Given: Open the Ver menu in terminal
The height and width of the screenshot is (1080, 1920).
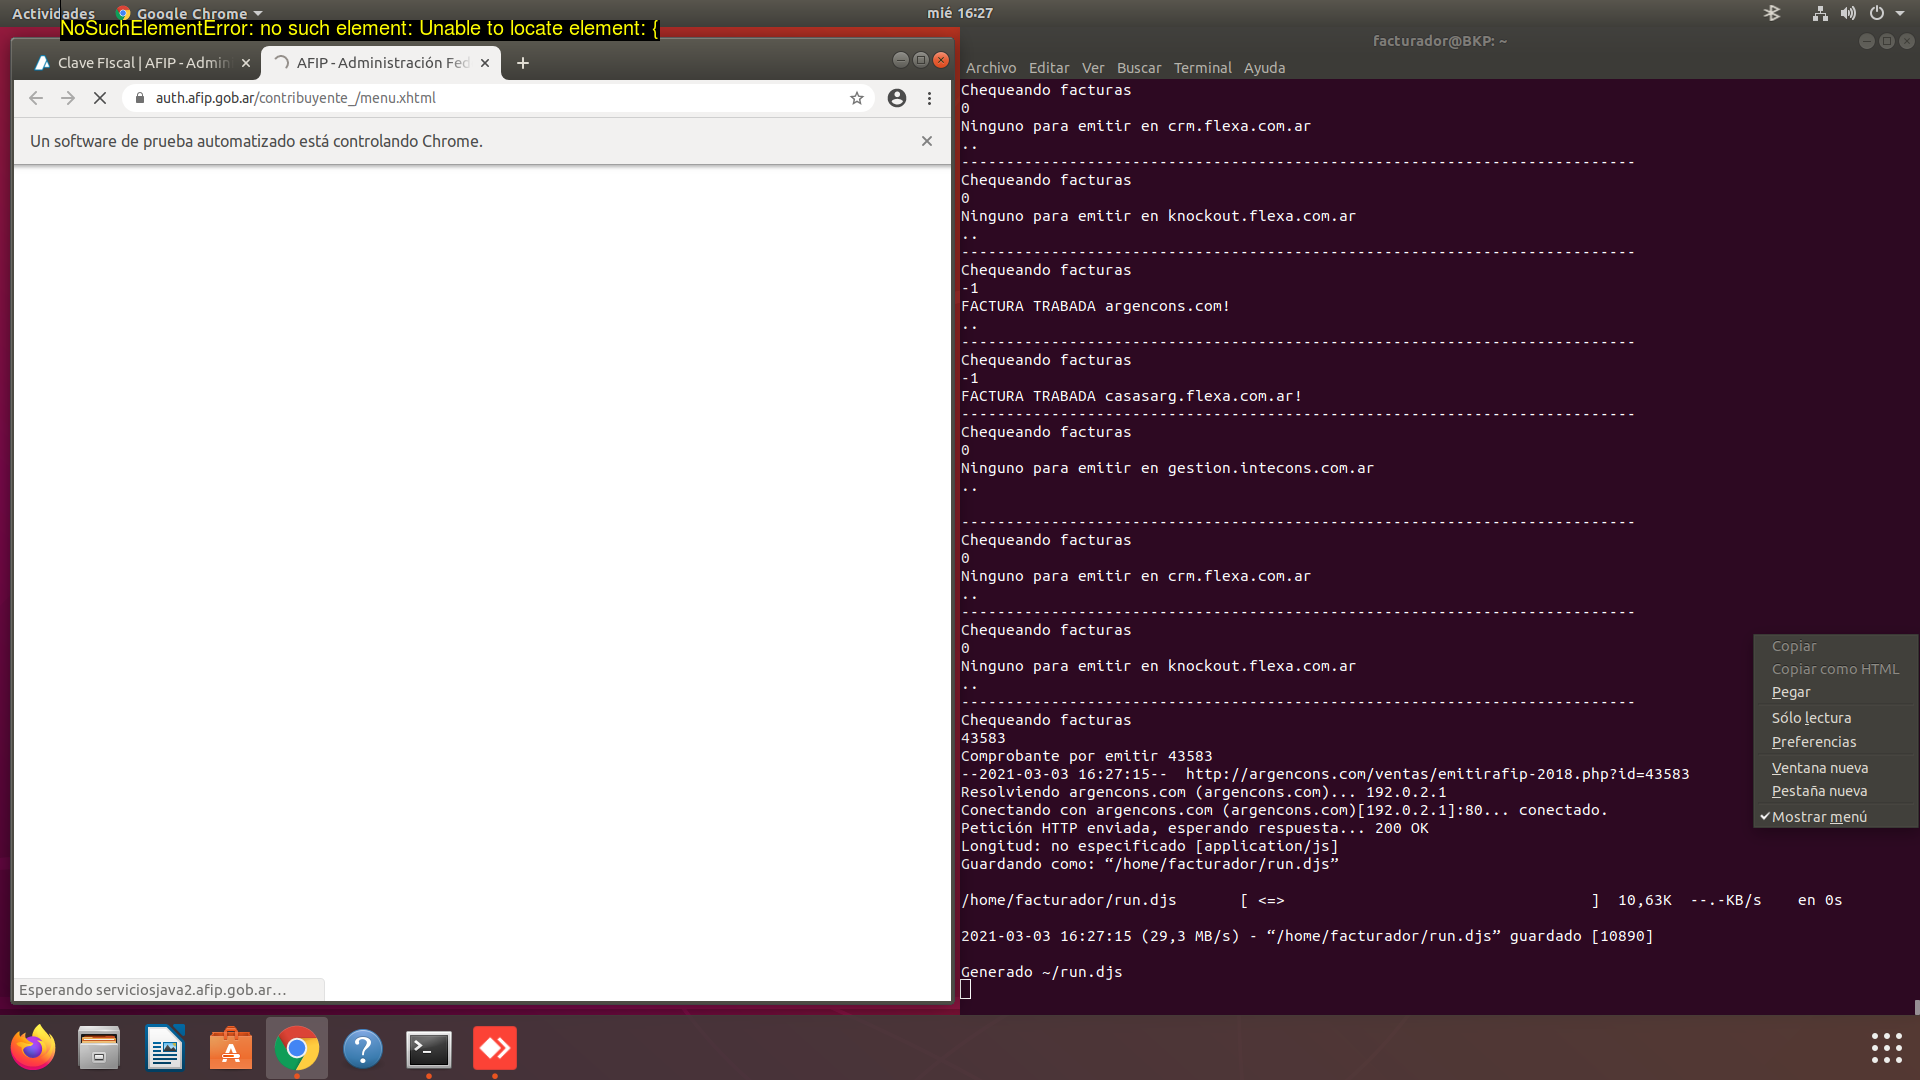Looking at the screenshot, I should click(x=1093, y=68).
